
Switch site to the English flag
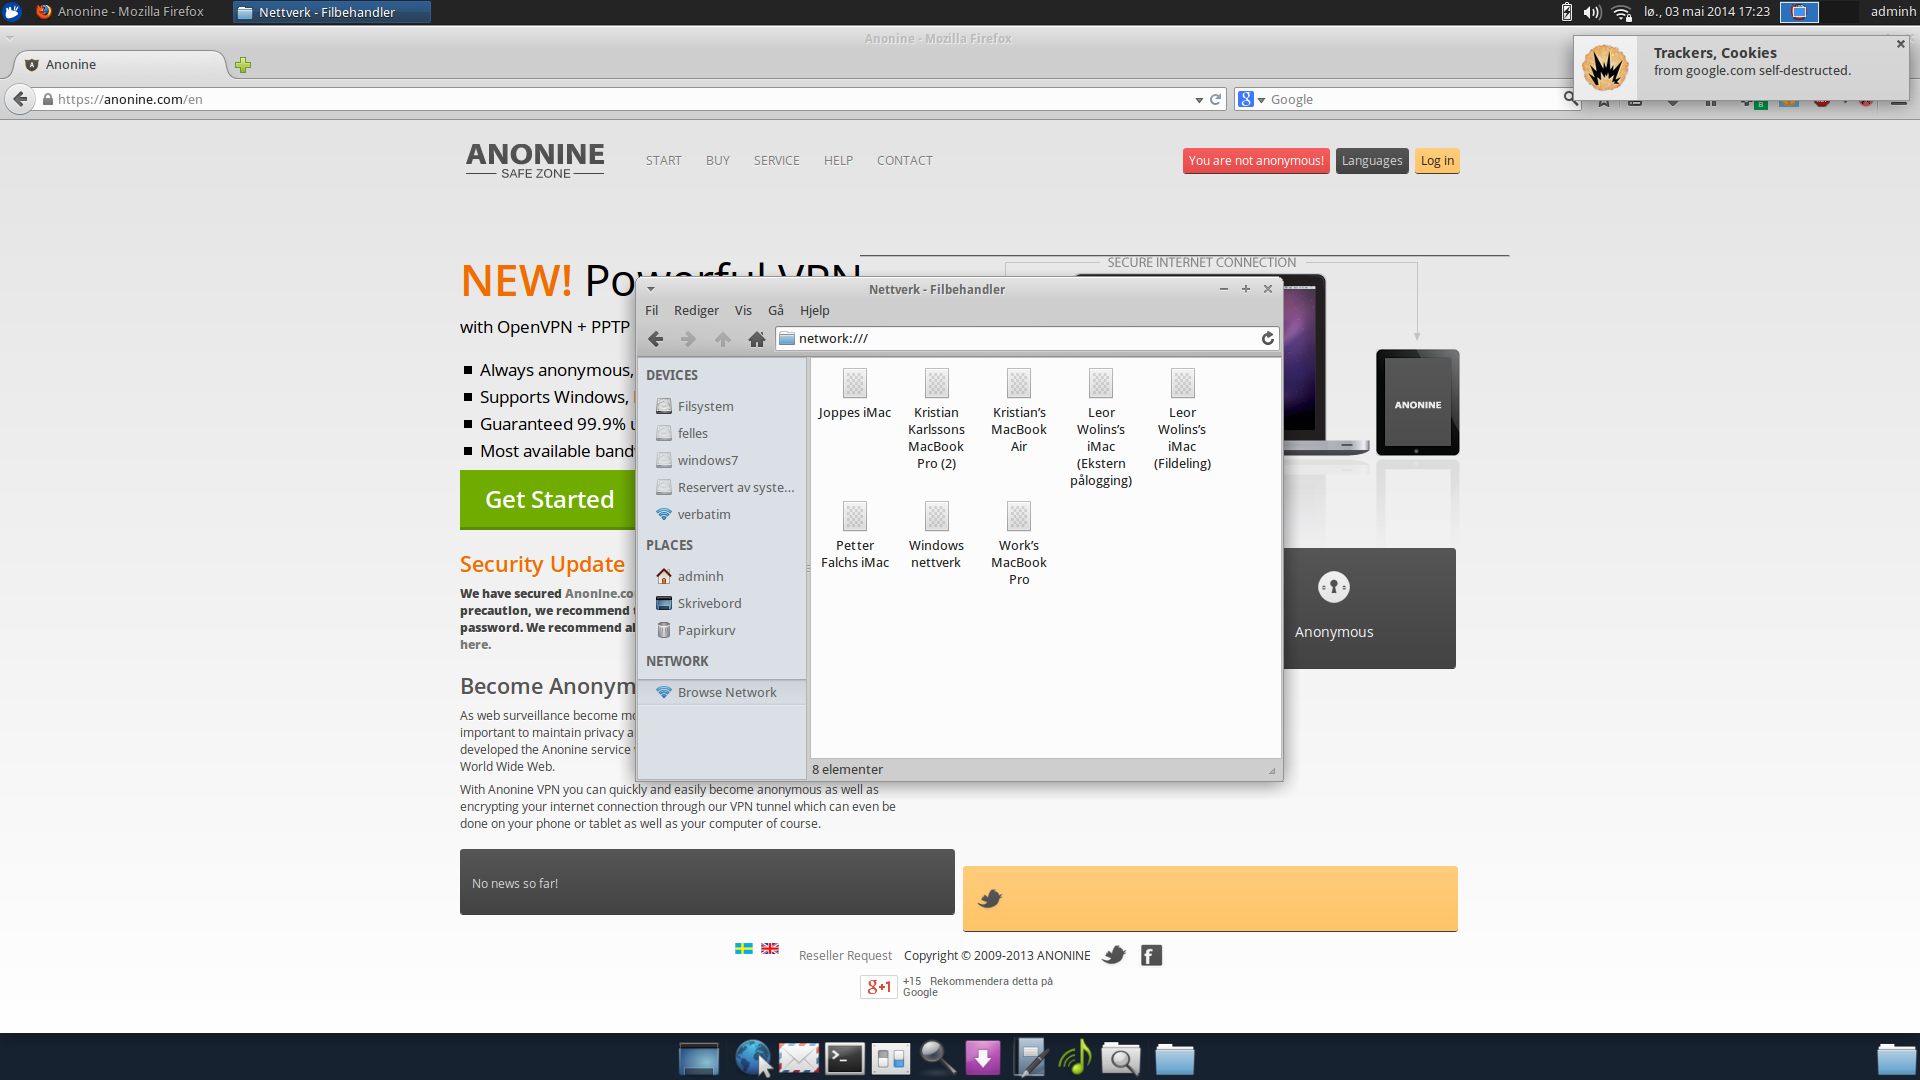770,948
